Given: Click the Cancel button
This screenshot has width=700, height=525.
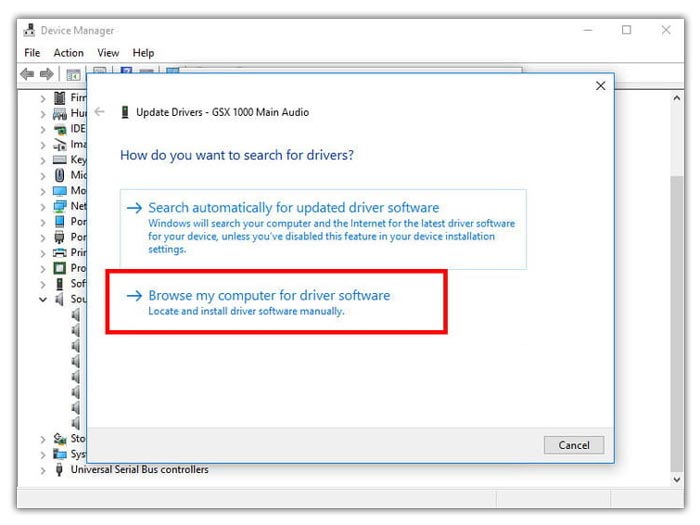Looking at the screenshot, I should pyautogui.click(x=574, y=445).
